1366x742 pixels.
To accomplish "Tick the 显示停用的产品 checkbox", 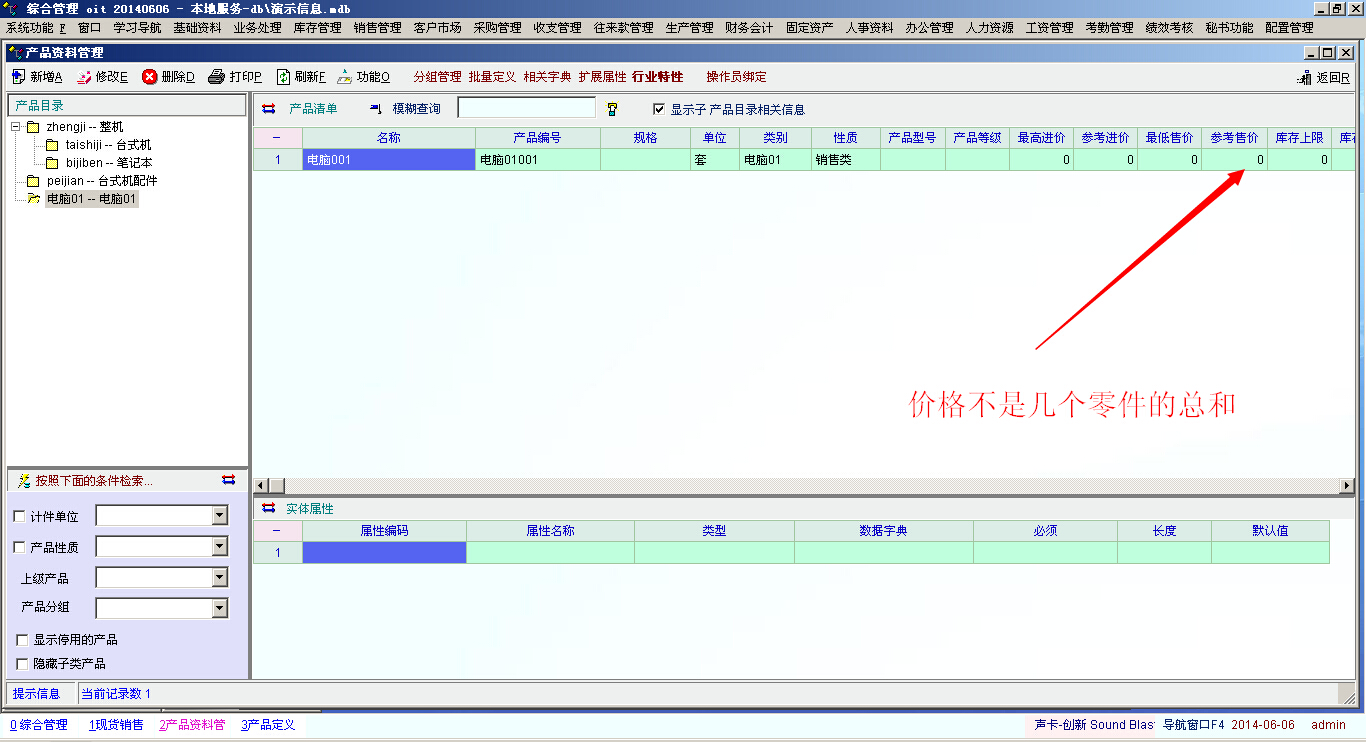I will click(x=22, y=640).
